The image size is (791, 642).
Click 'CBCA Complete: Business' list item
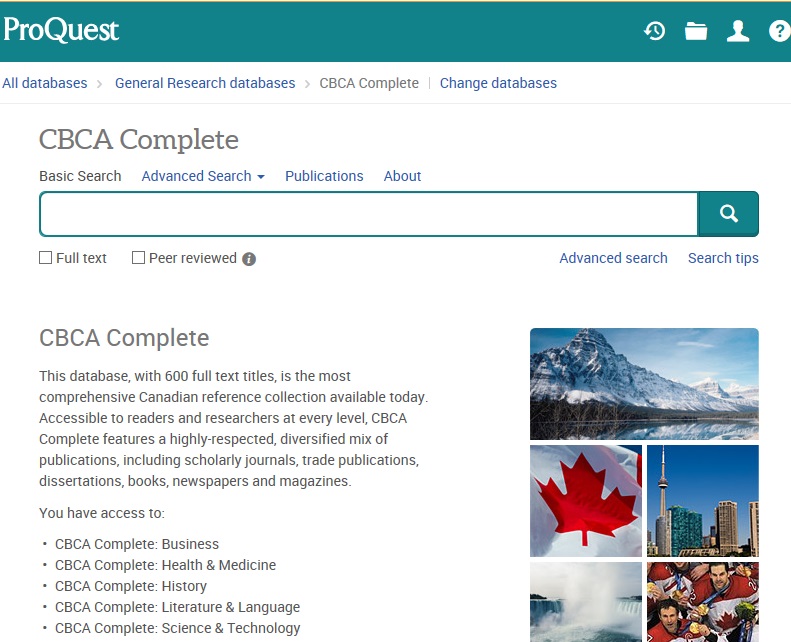tap(137, 544)
